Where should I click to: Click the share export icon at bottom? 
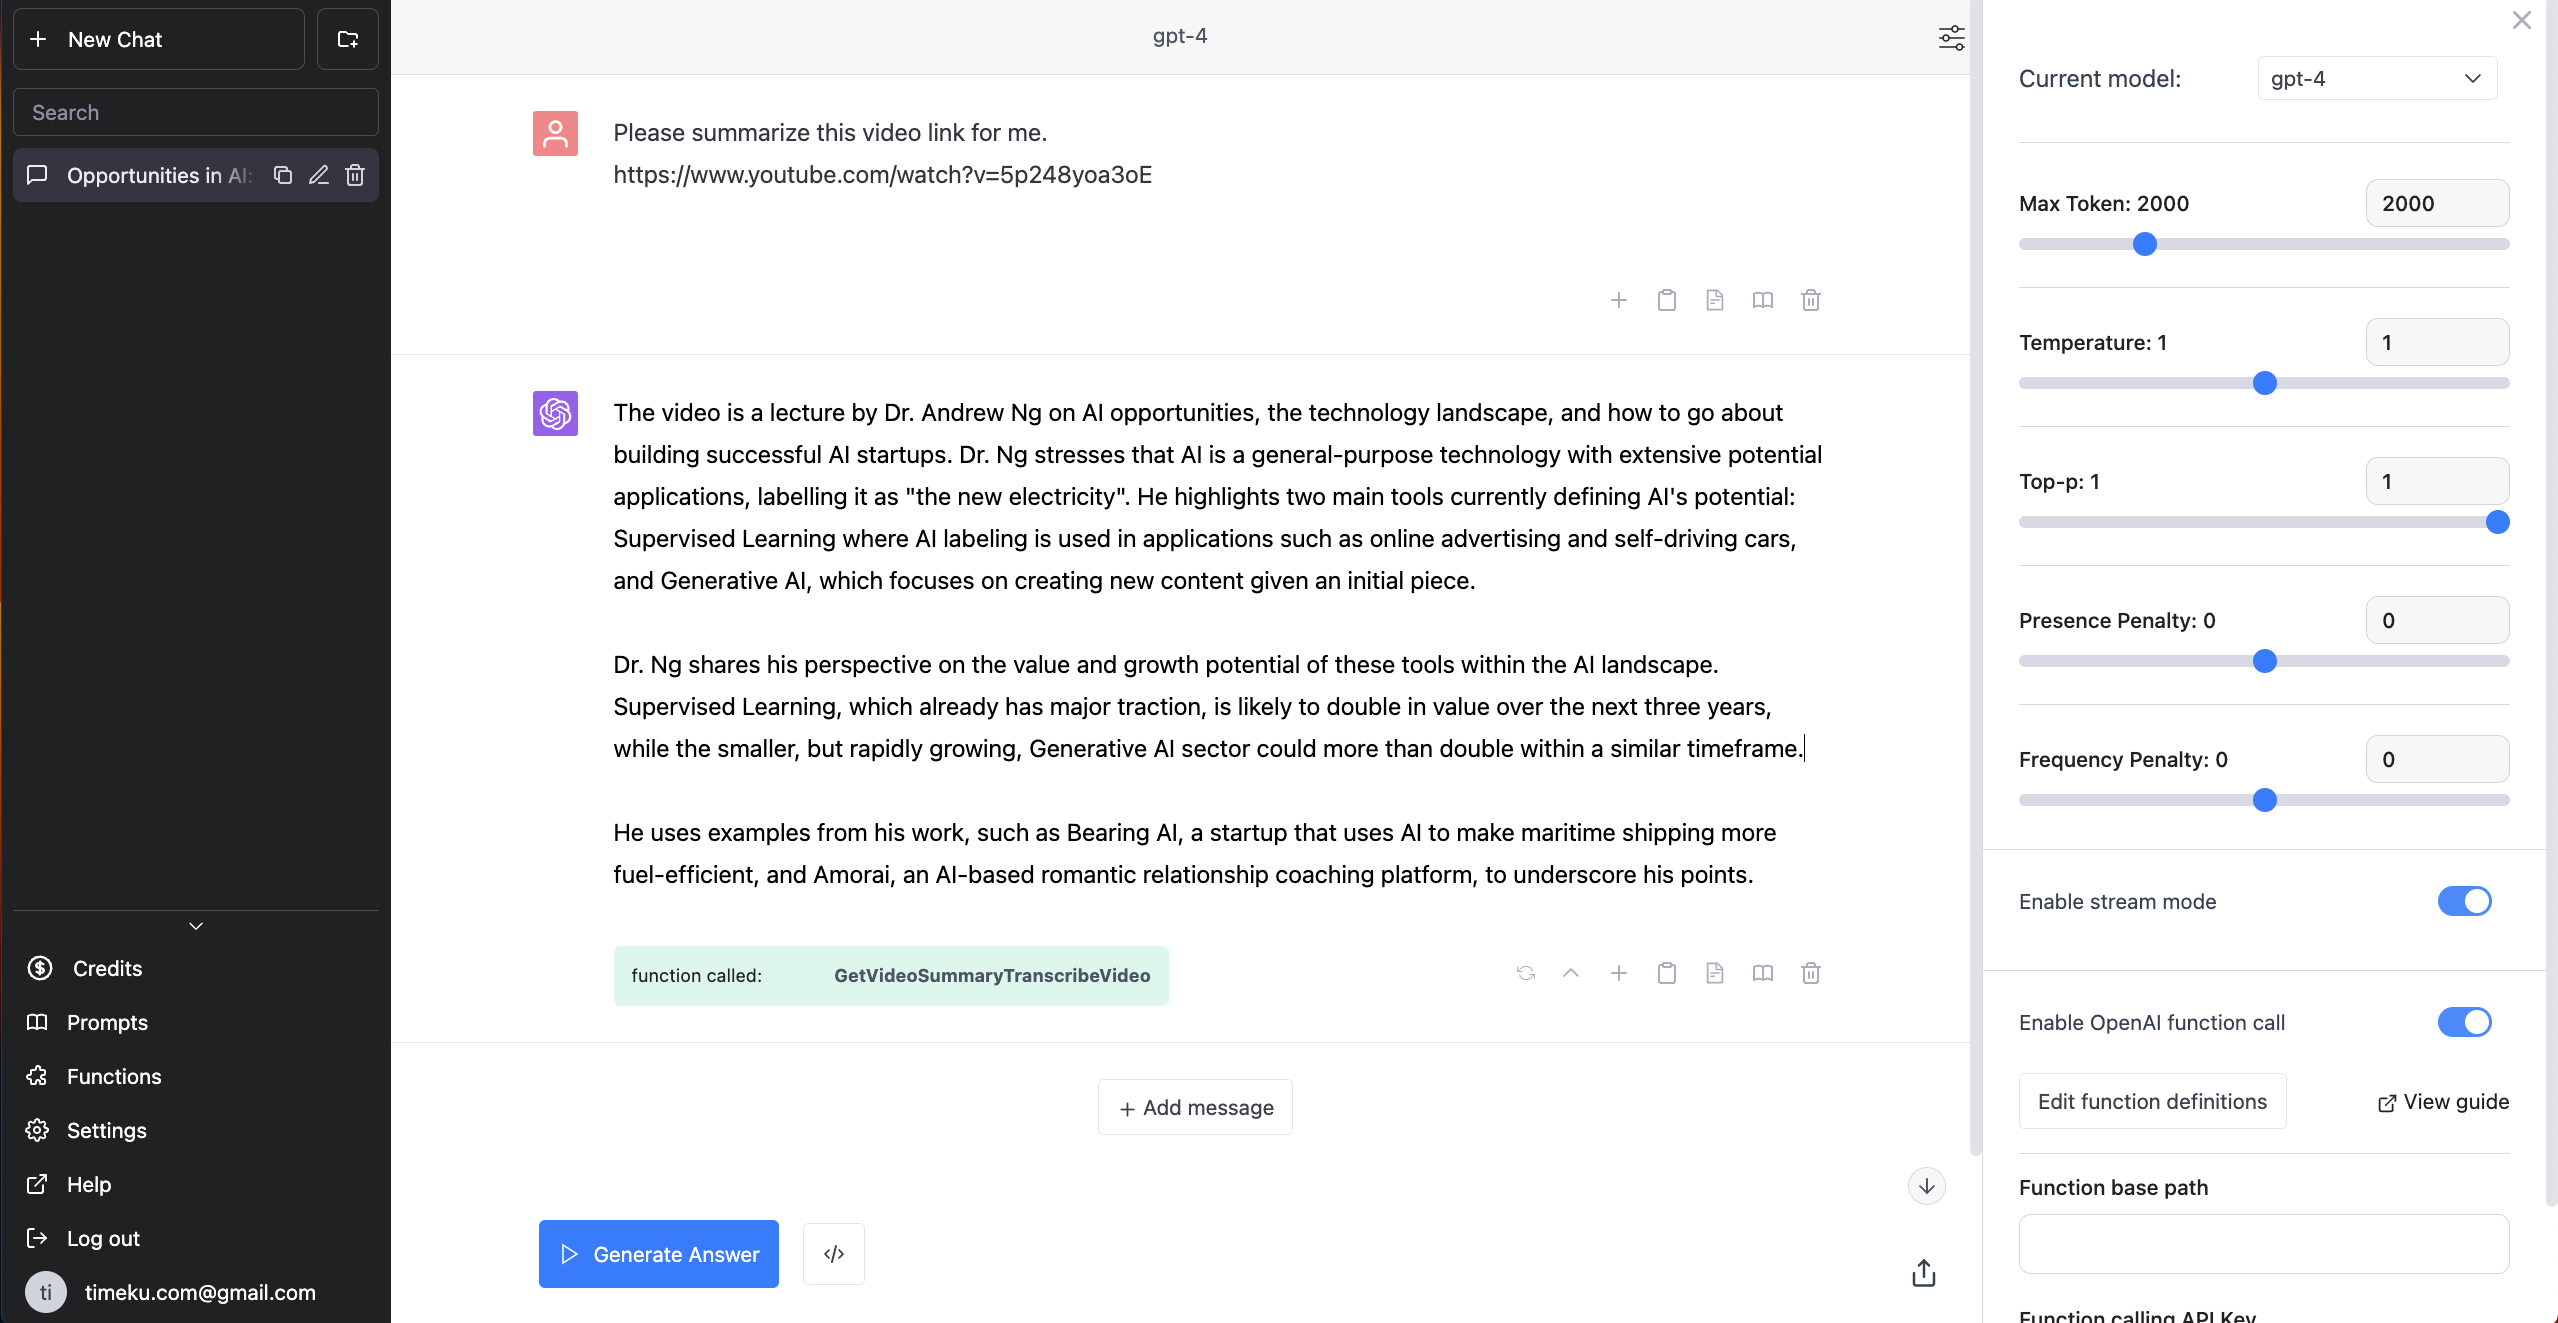point(1924,1273)
